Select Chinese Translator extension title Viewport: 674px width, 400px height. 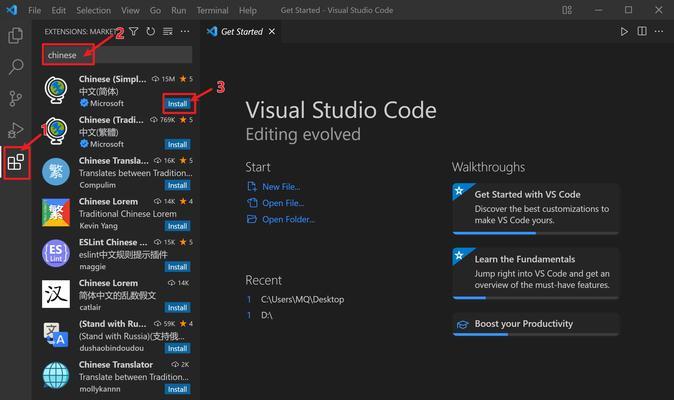[x=116, y=364]
